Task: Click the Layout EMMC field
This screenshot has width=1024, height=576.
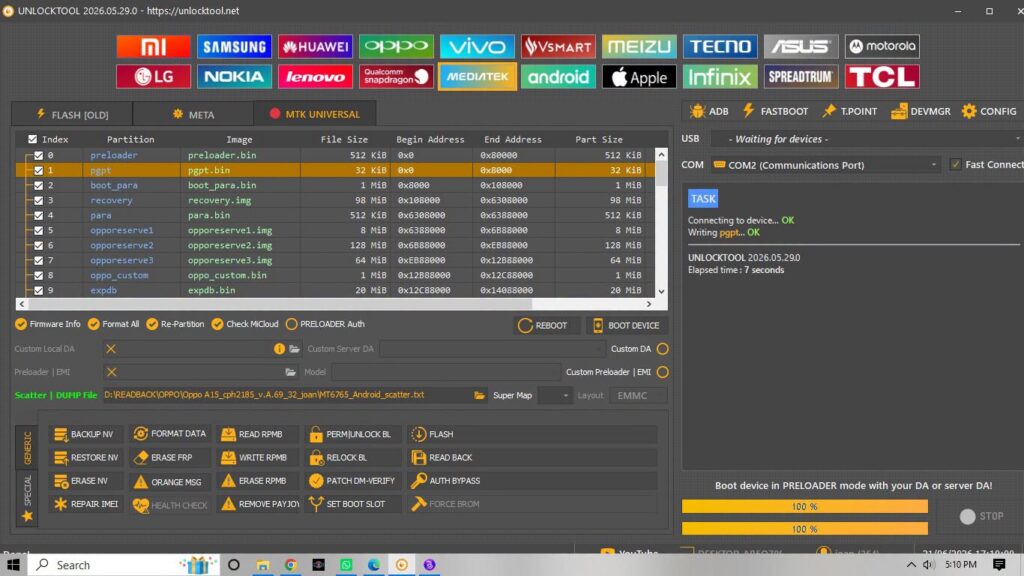Action: [x=637, y=395]
